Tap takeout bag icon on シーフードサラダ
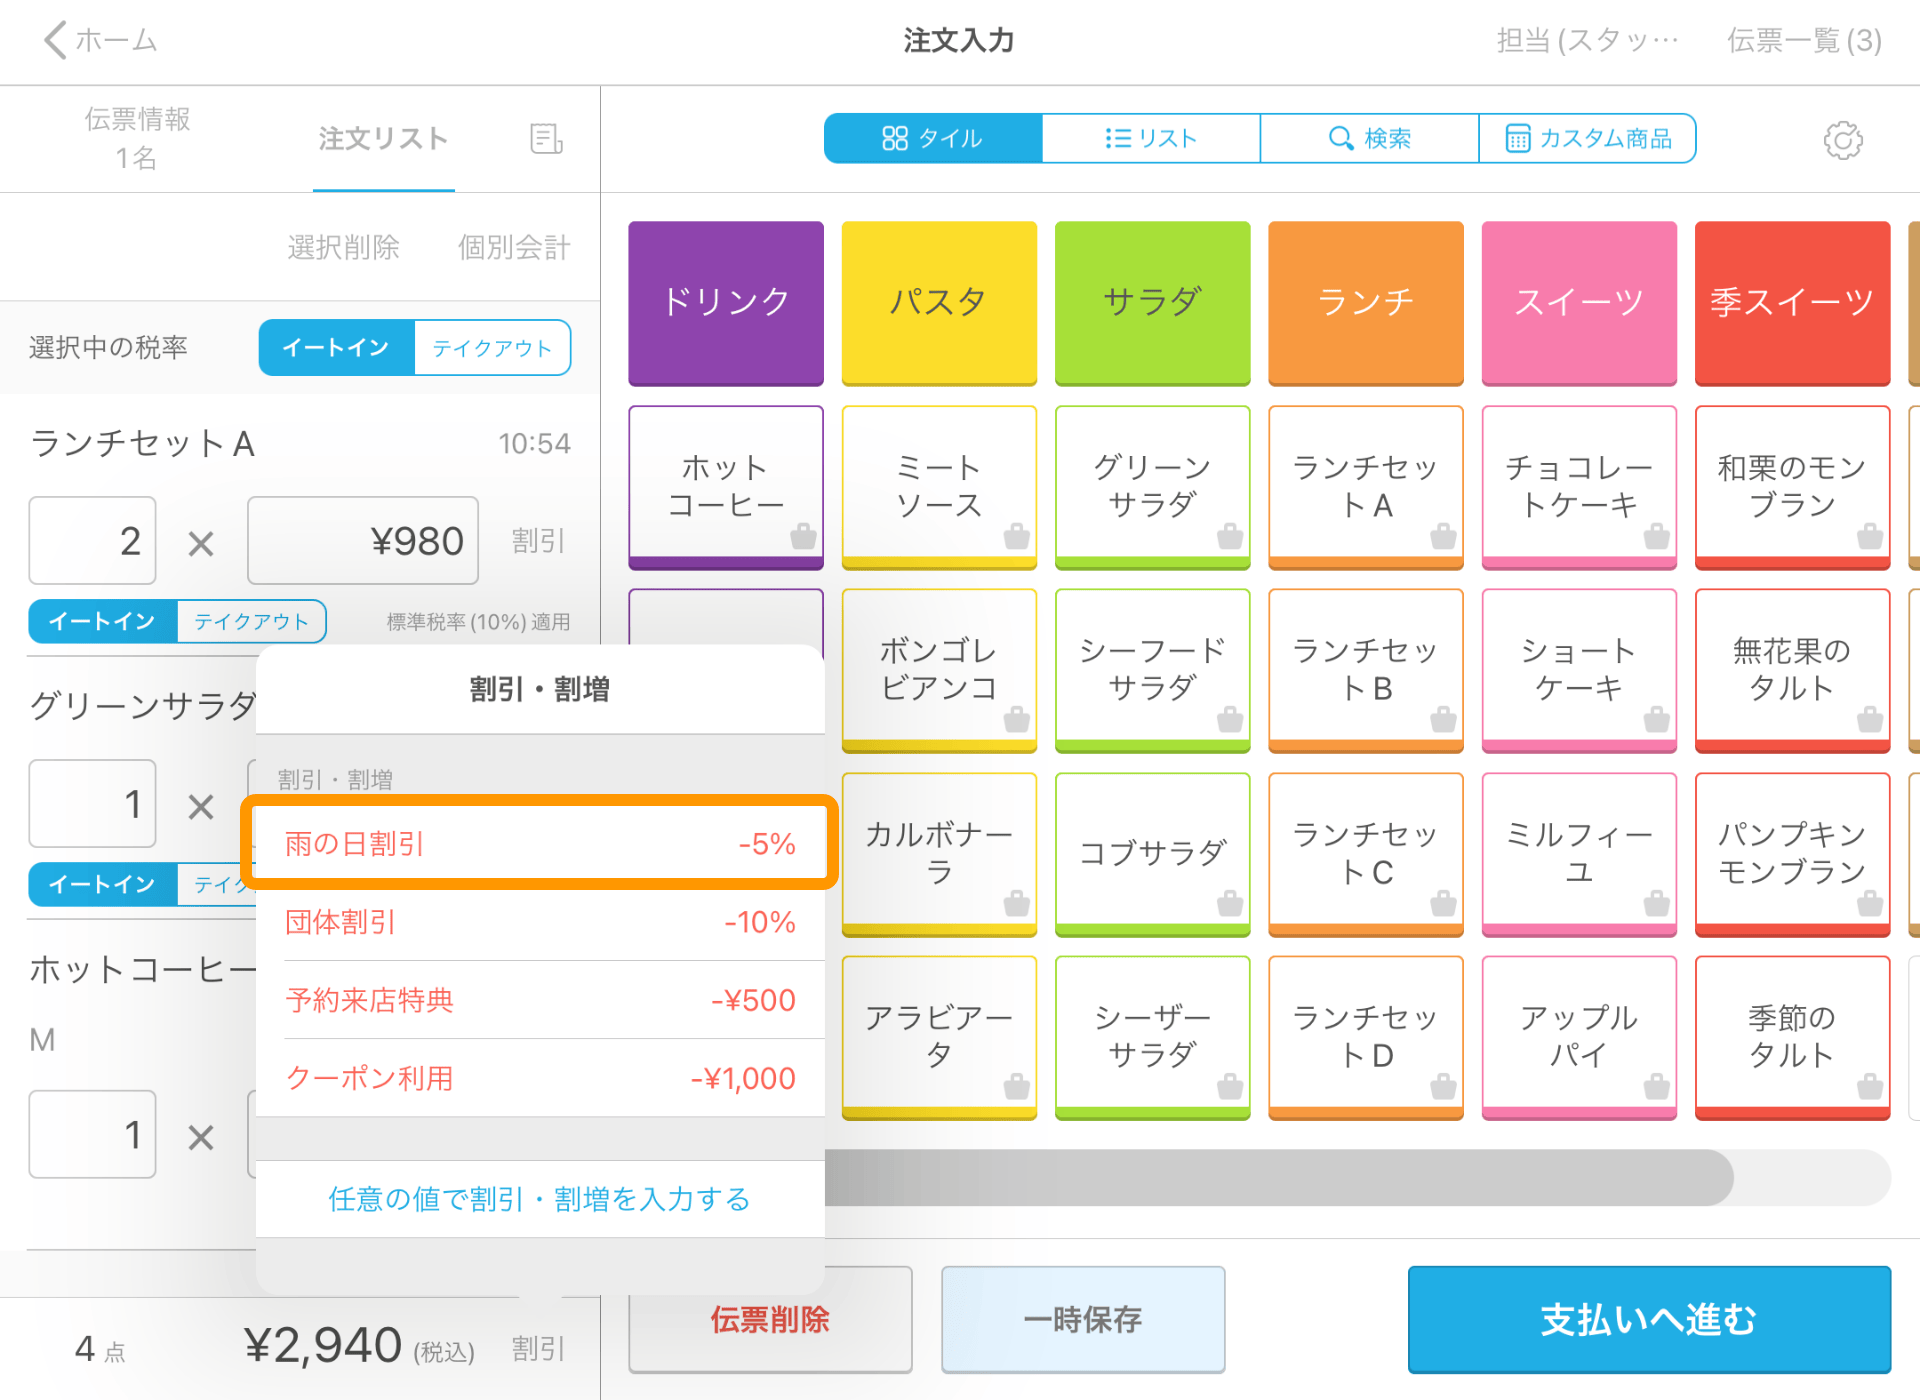The image size is (1920, 1400). pos(1230,720)
